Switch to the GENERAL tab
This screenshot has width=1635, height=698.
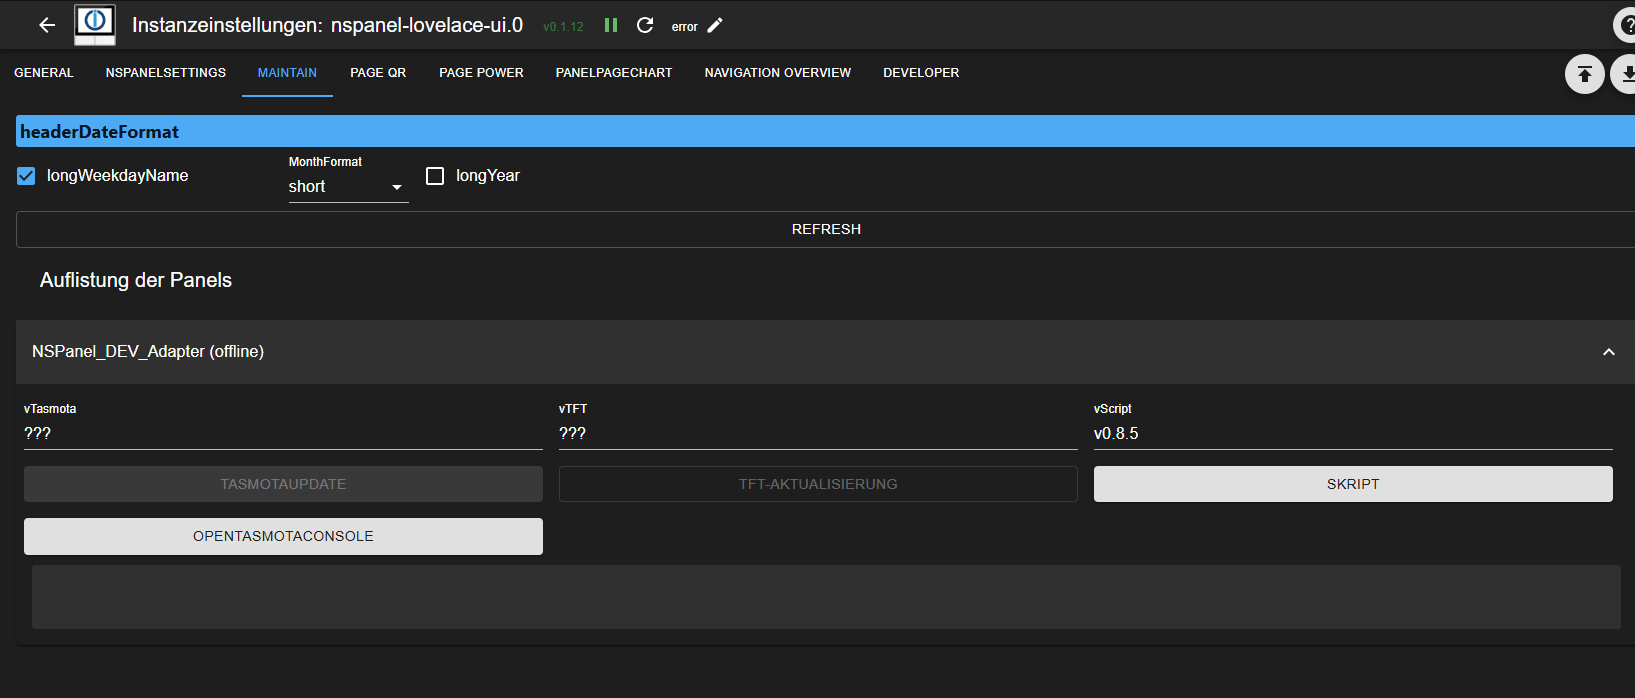(x=44, y=73)
